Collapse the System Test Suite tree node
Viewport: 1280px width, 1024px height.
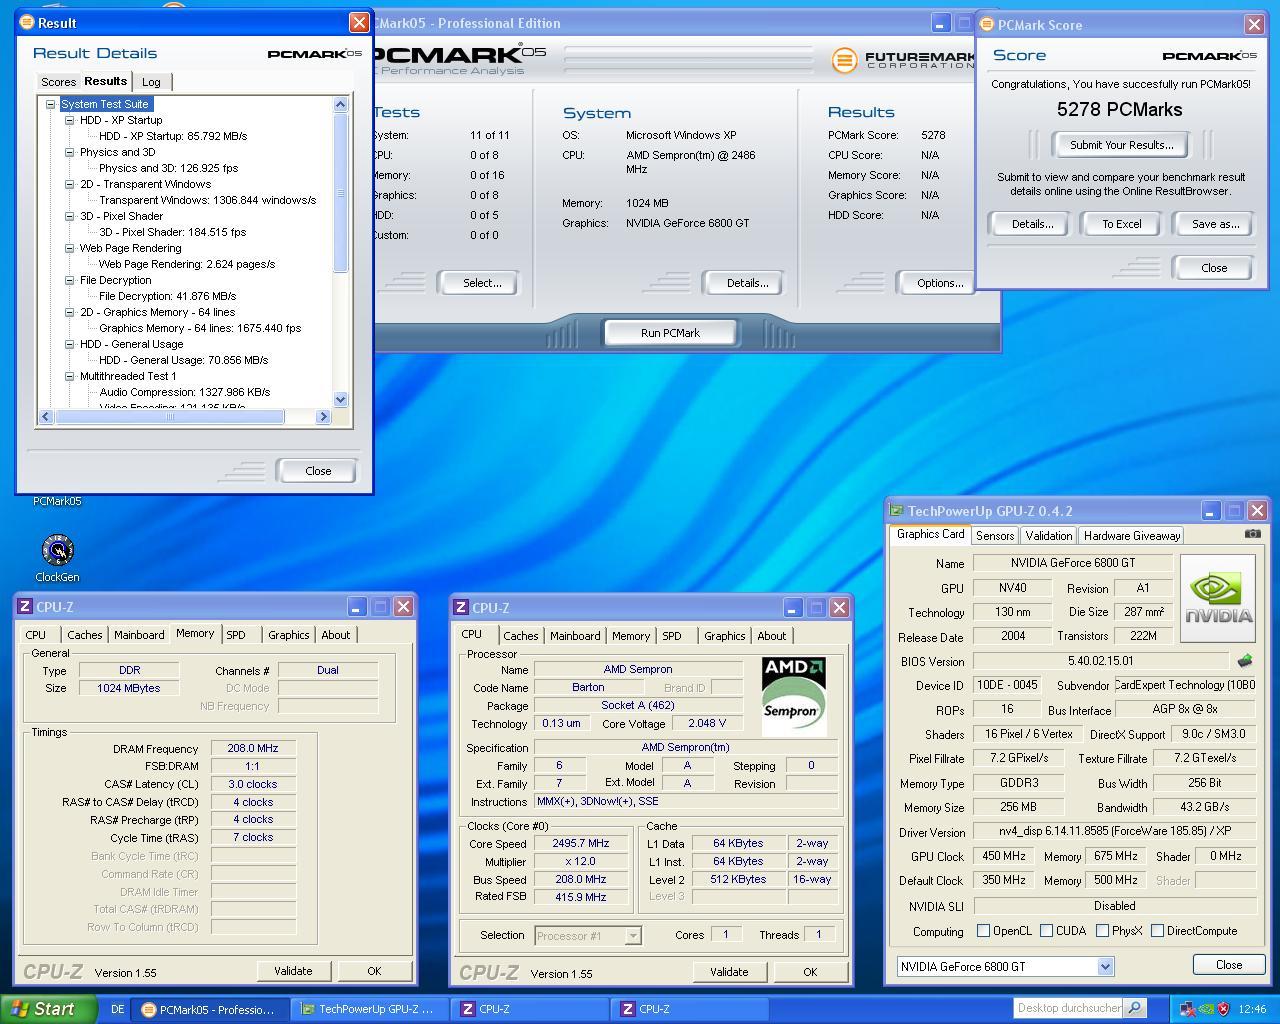point(50,104)
